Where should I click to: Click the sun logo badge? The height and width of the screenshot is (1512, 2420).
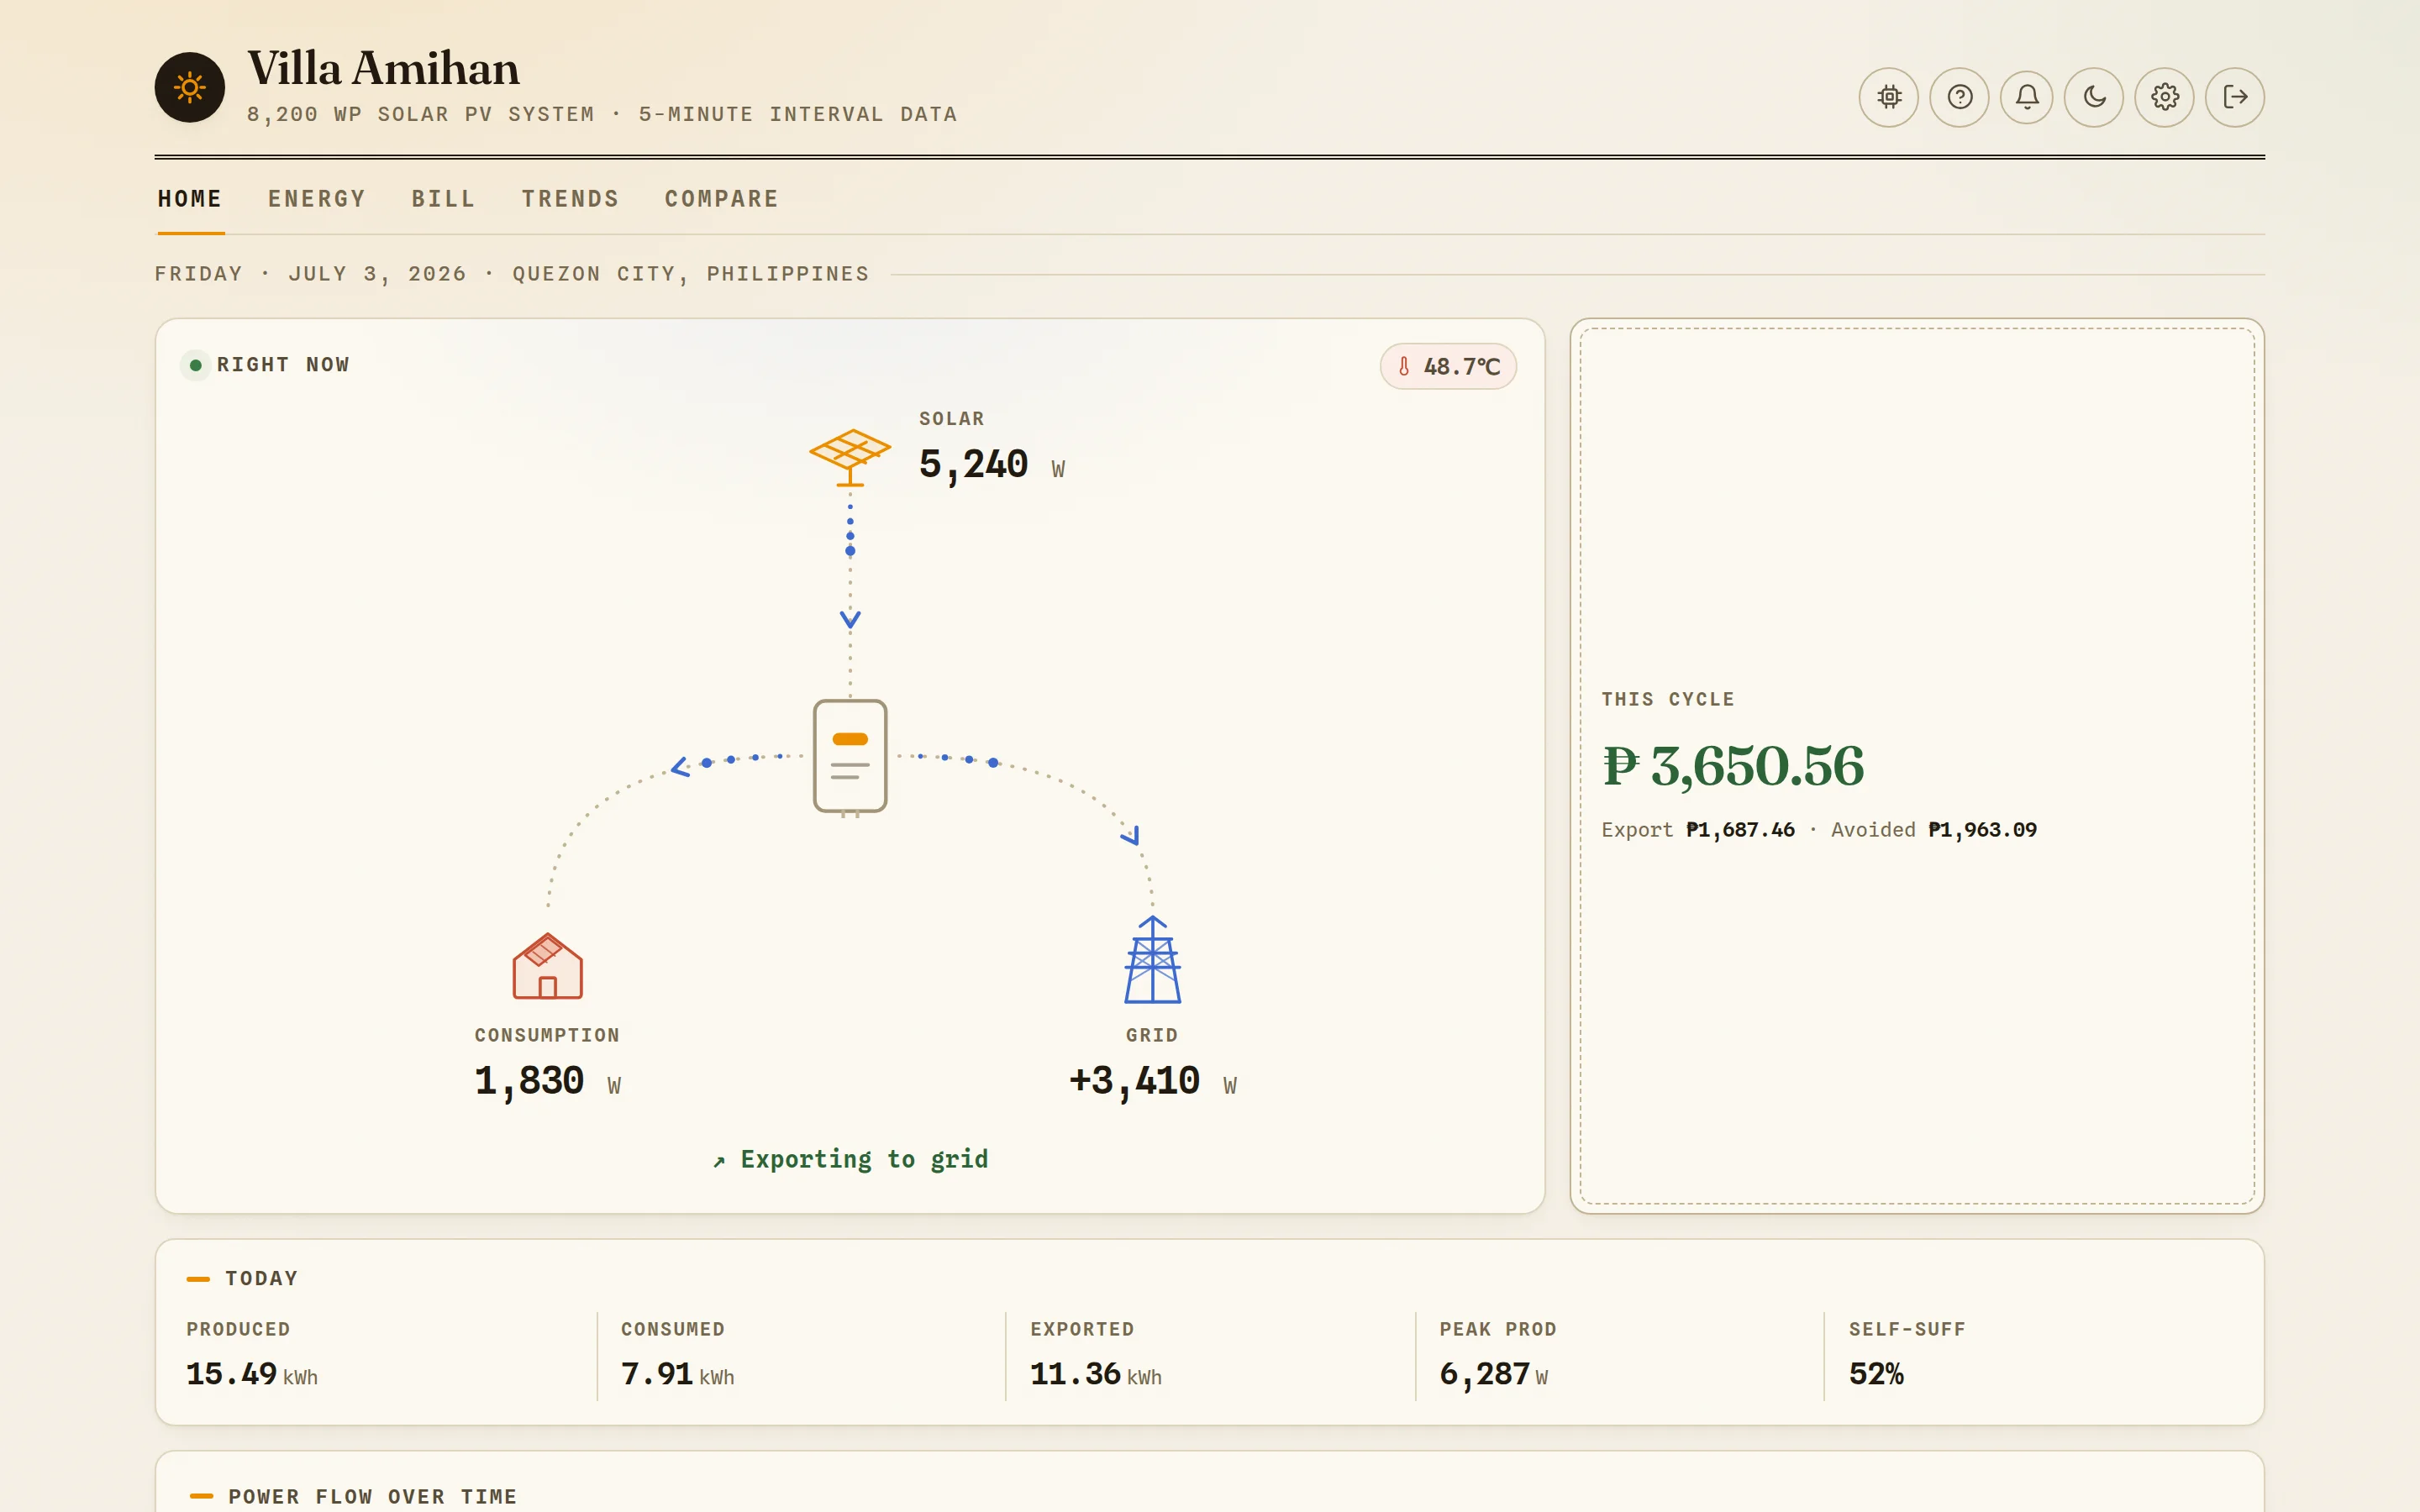coord(190,88)
